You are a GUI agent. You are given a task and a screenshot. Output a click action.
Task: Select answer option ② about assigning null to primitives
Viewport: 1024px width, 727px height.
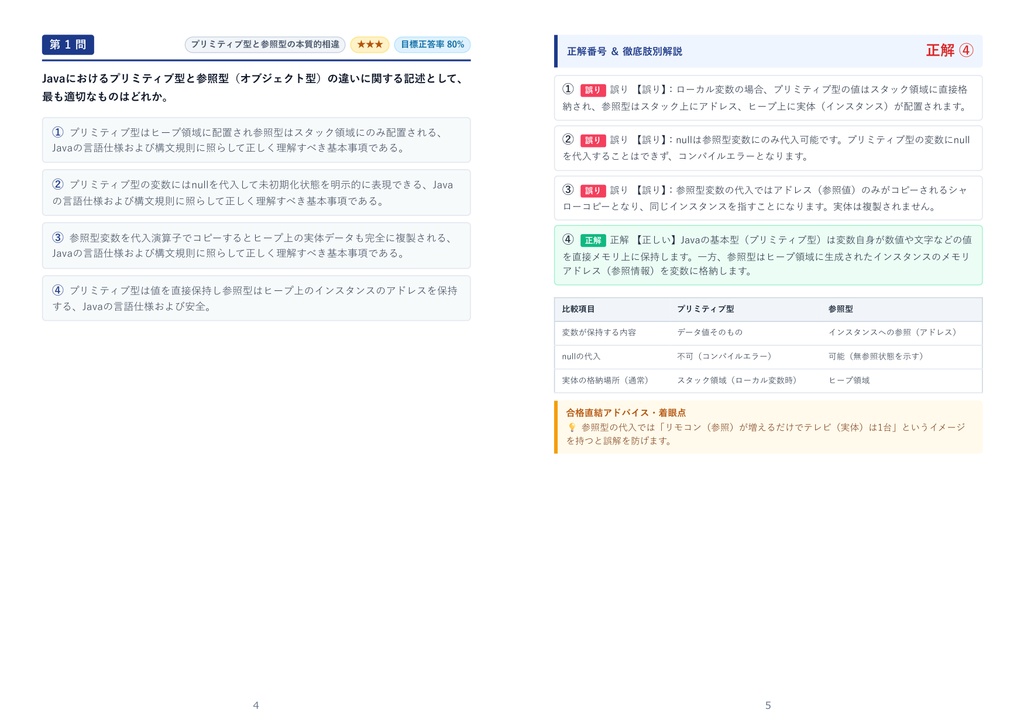(256, 193)
